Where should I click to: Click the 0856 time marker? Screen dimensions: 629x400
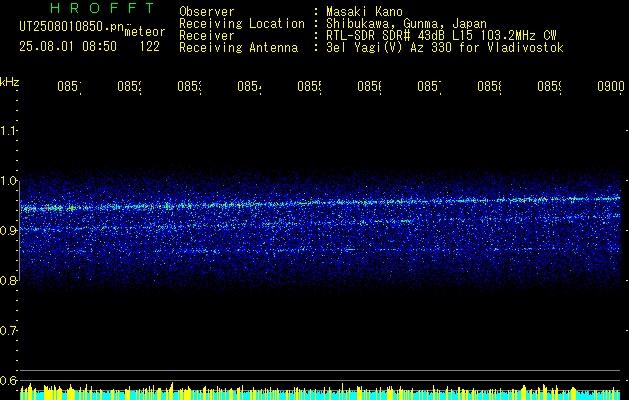[x=369, y=86]
